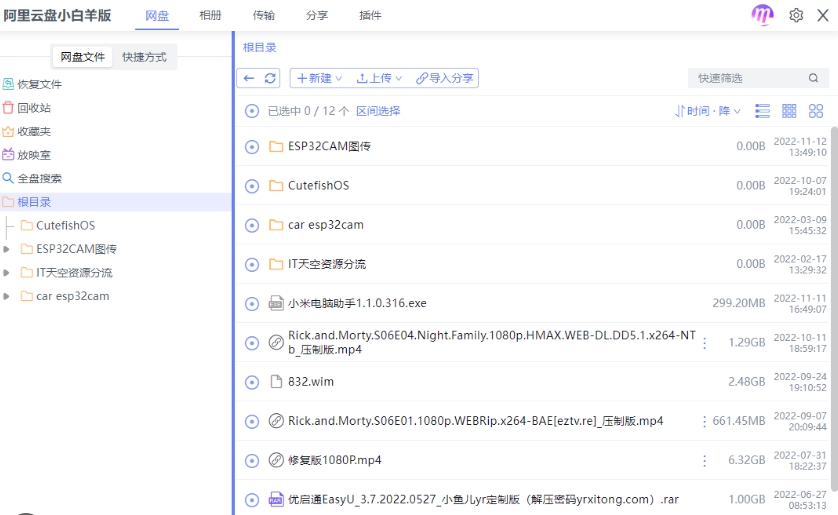This screenshot has width=838, height=515.
Task: Click 299.20MB size of 小米电脑助手 file
Action: pyautogui.click(x=739, y=303)
